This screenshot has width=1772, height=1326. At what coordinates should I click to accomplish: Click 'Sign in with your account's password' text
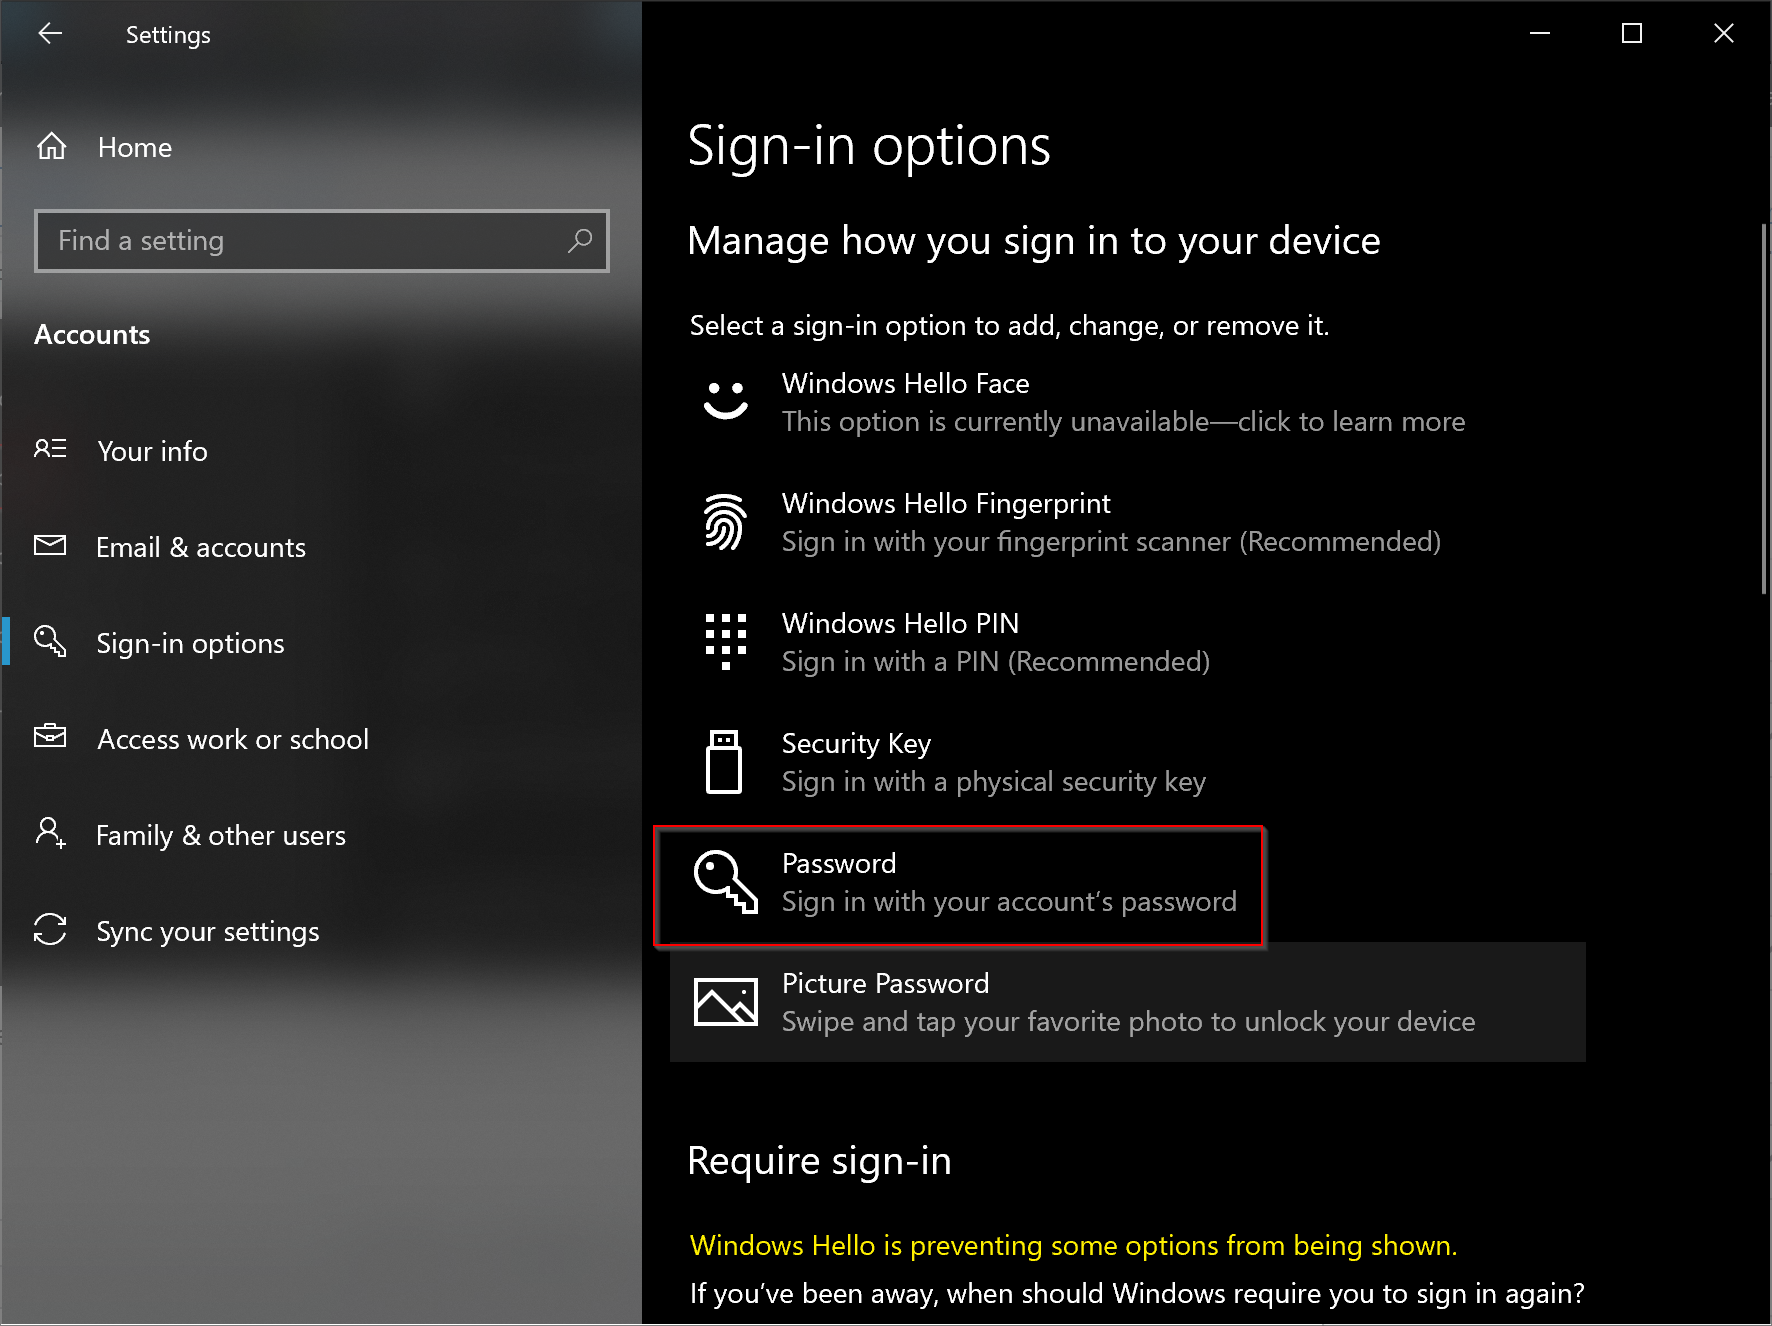[1010, 902]
